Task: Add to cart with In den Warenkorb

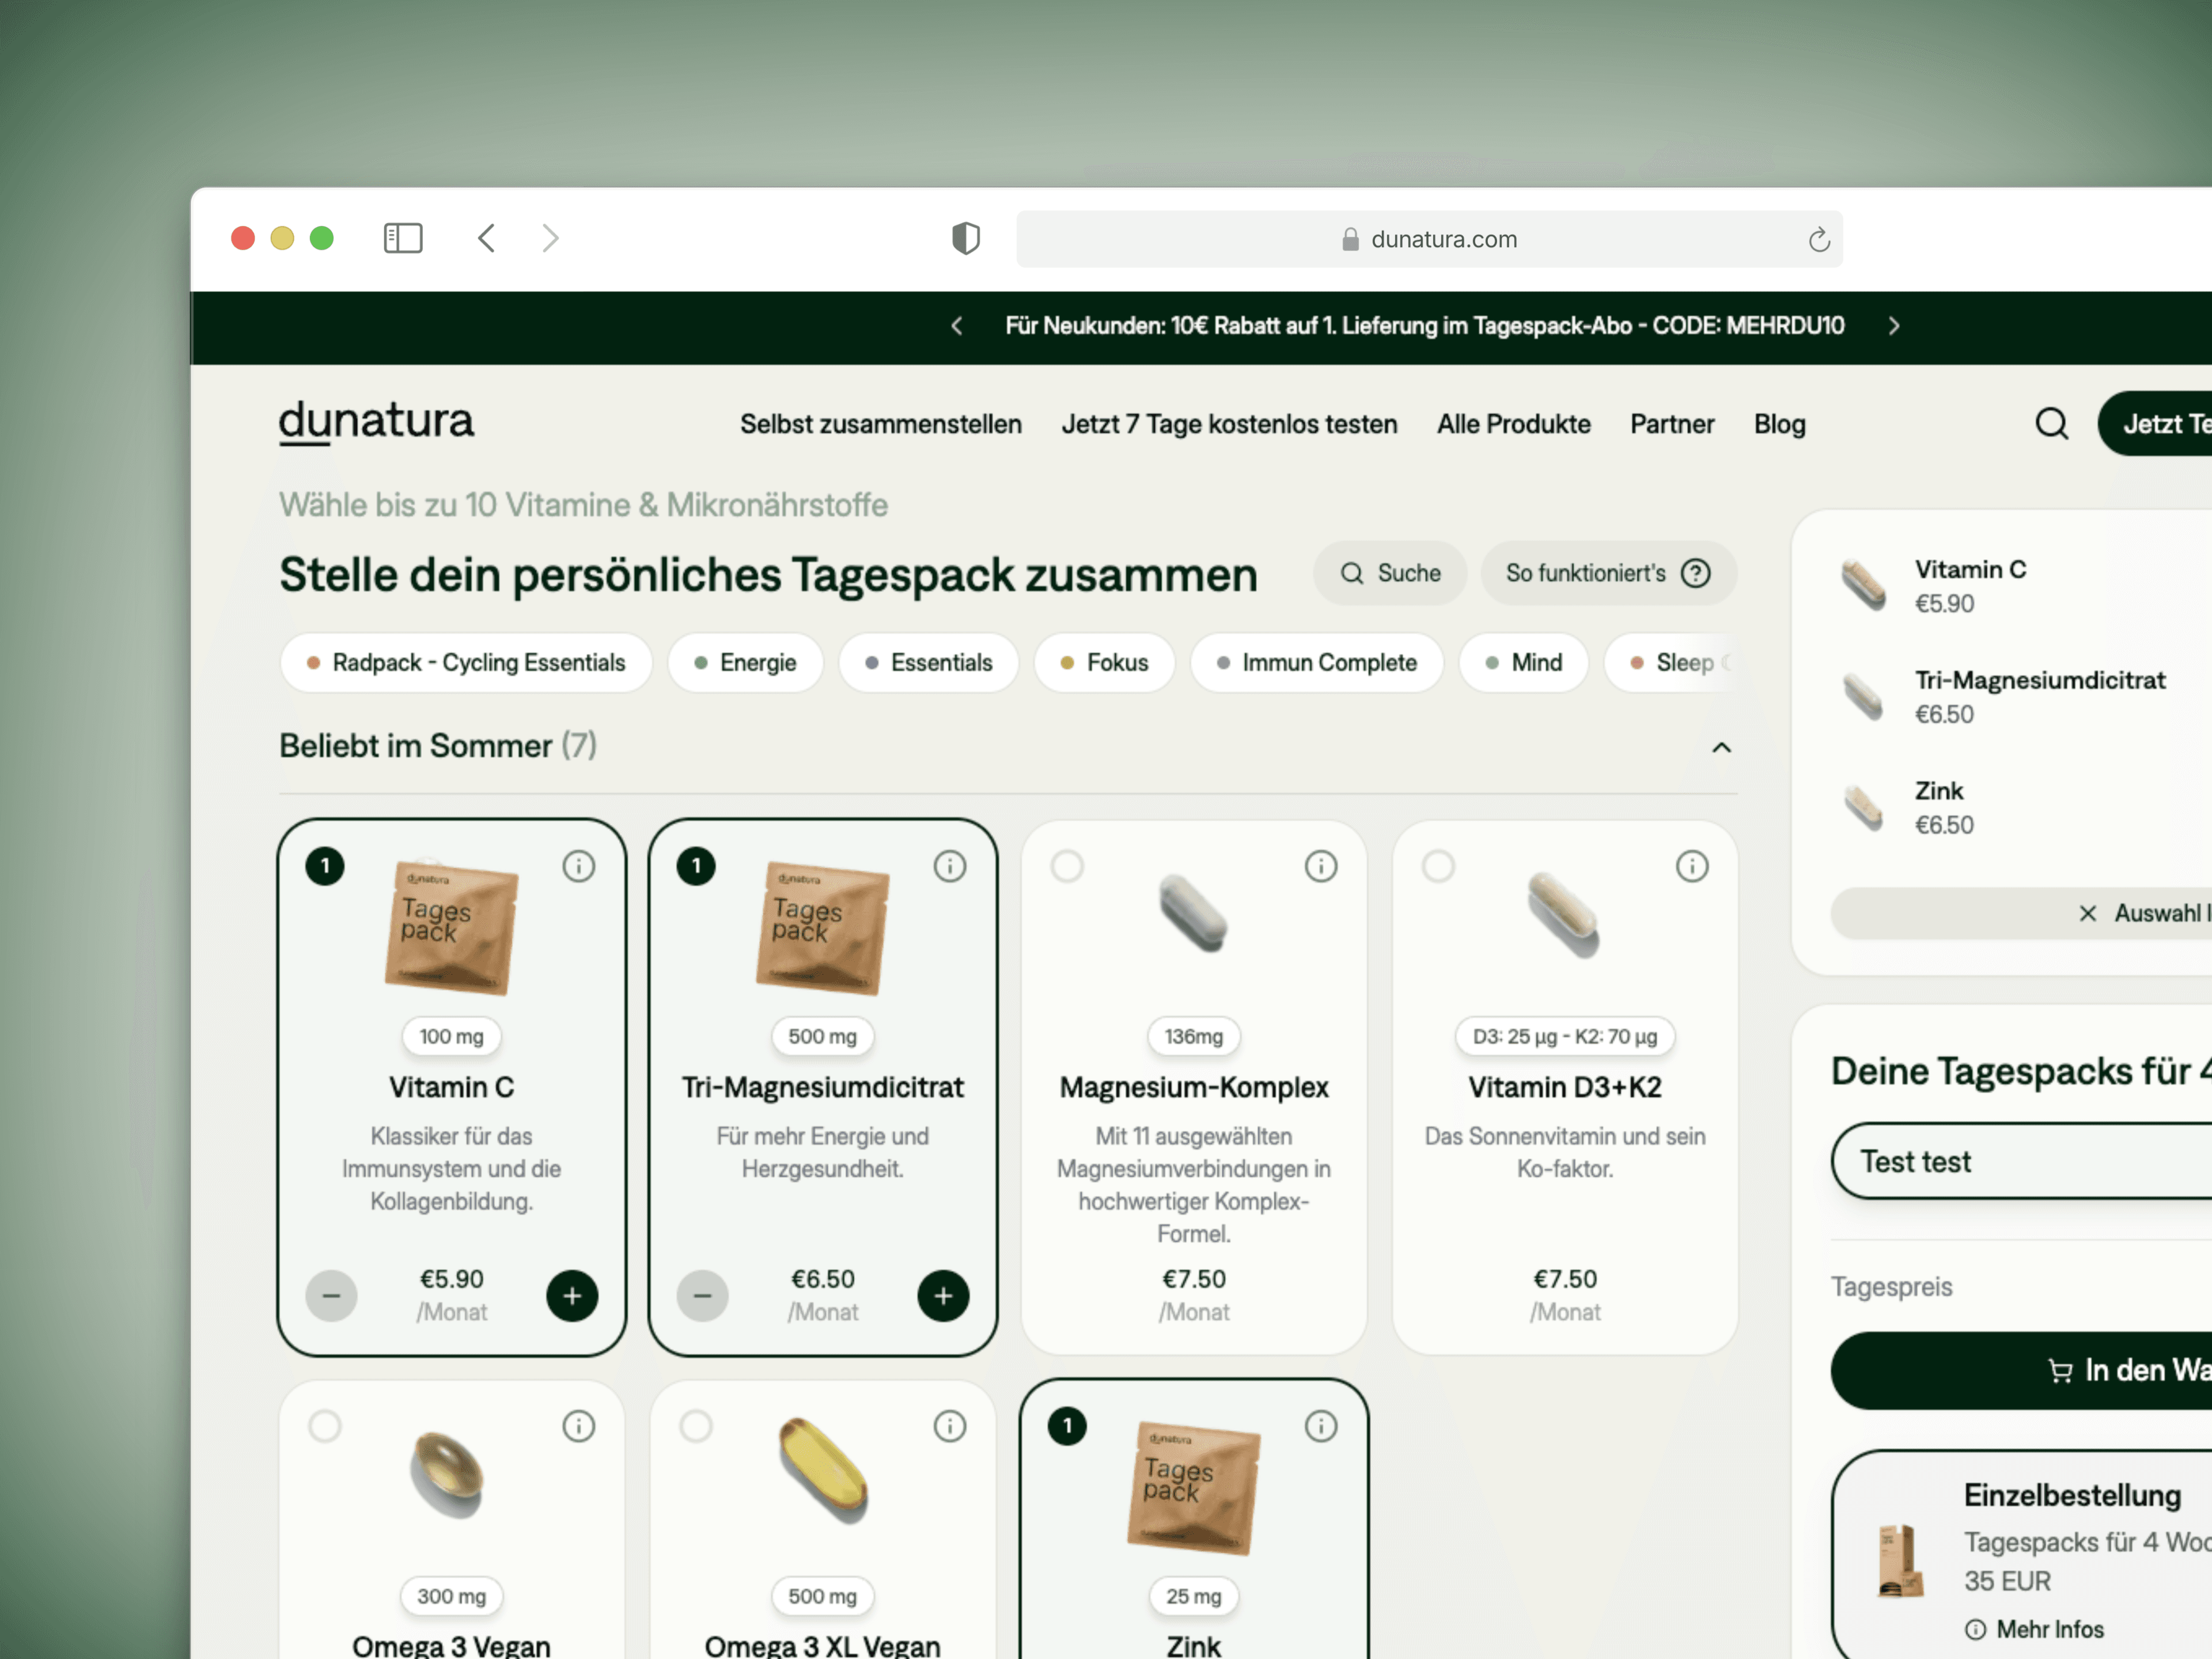Action: pos(2021,1370)
